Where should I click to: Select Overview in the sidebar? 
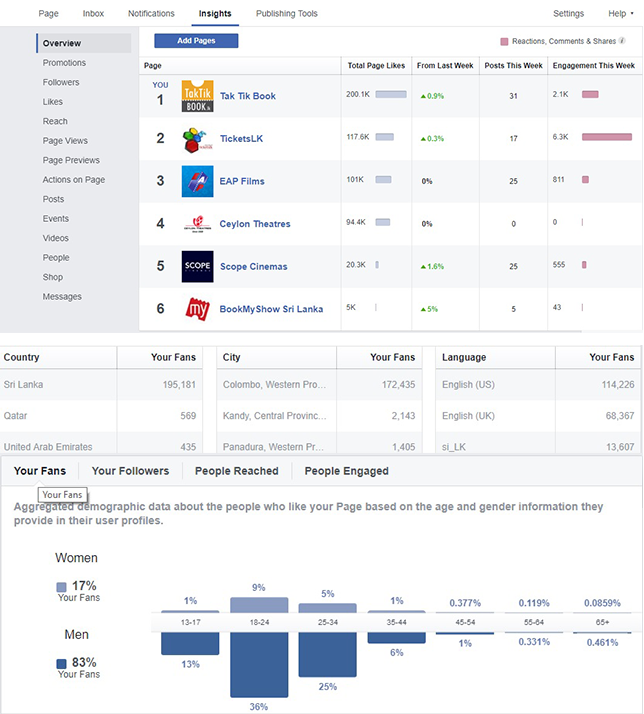[x=84, y=43]
